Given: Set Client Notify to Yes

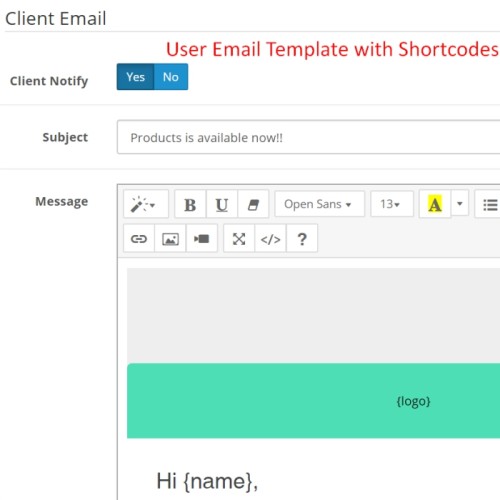Looking at the screenshot, I should click(x=135, y=77).
